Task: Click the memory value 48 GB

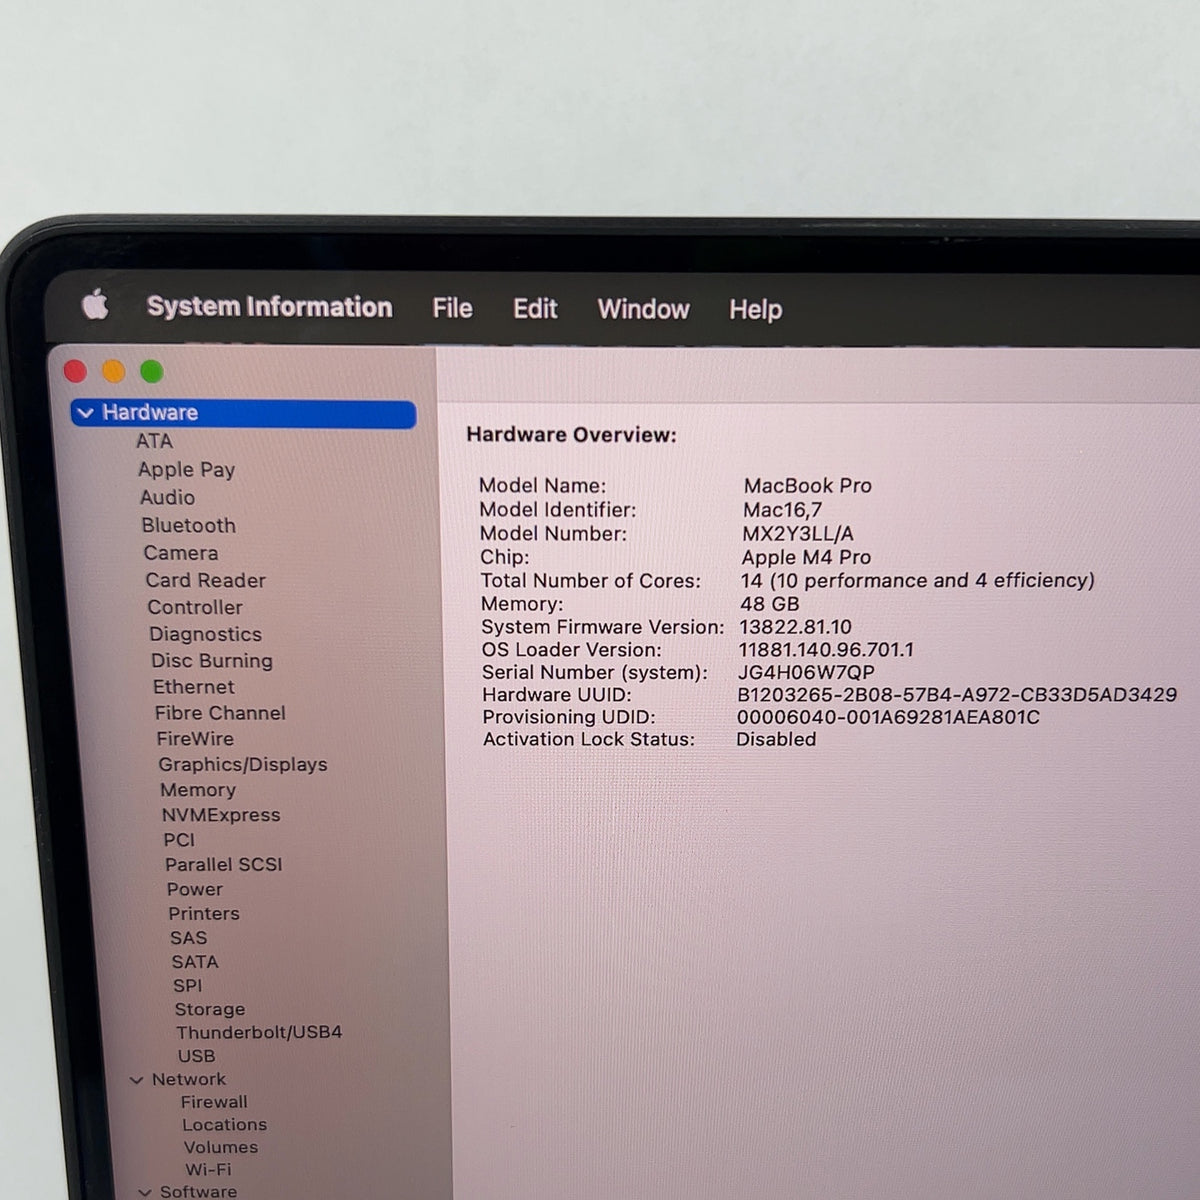Action: [x=770, y=604]
